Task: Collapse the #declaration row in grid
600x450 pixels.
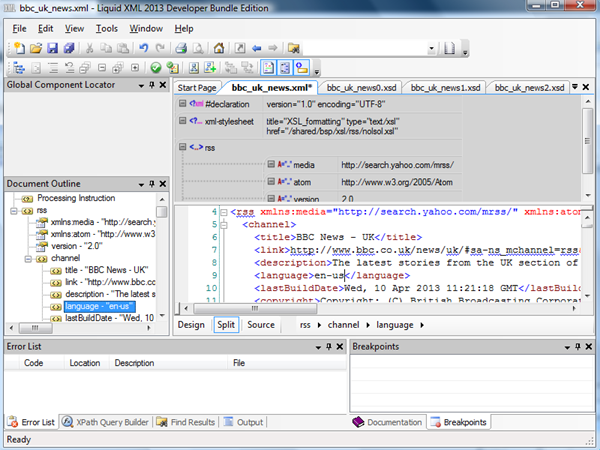Action: pyautogui.click(x=183, y=103)
